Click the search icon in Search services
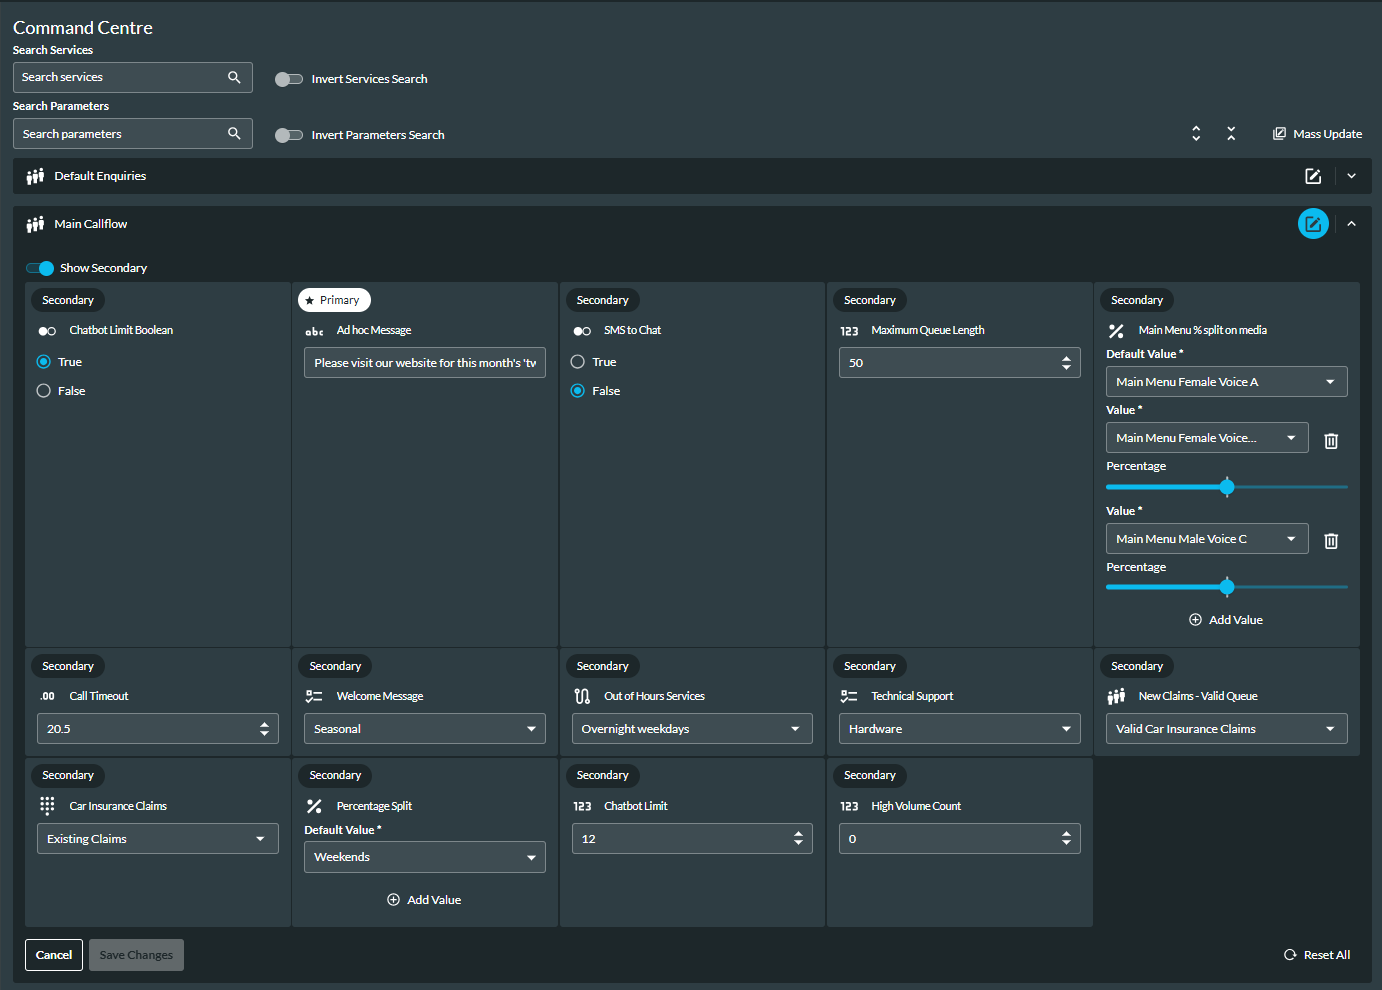Image resolution: width=1382 pixels, height=990 pixels. 234,77
